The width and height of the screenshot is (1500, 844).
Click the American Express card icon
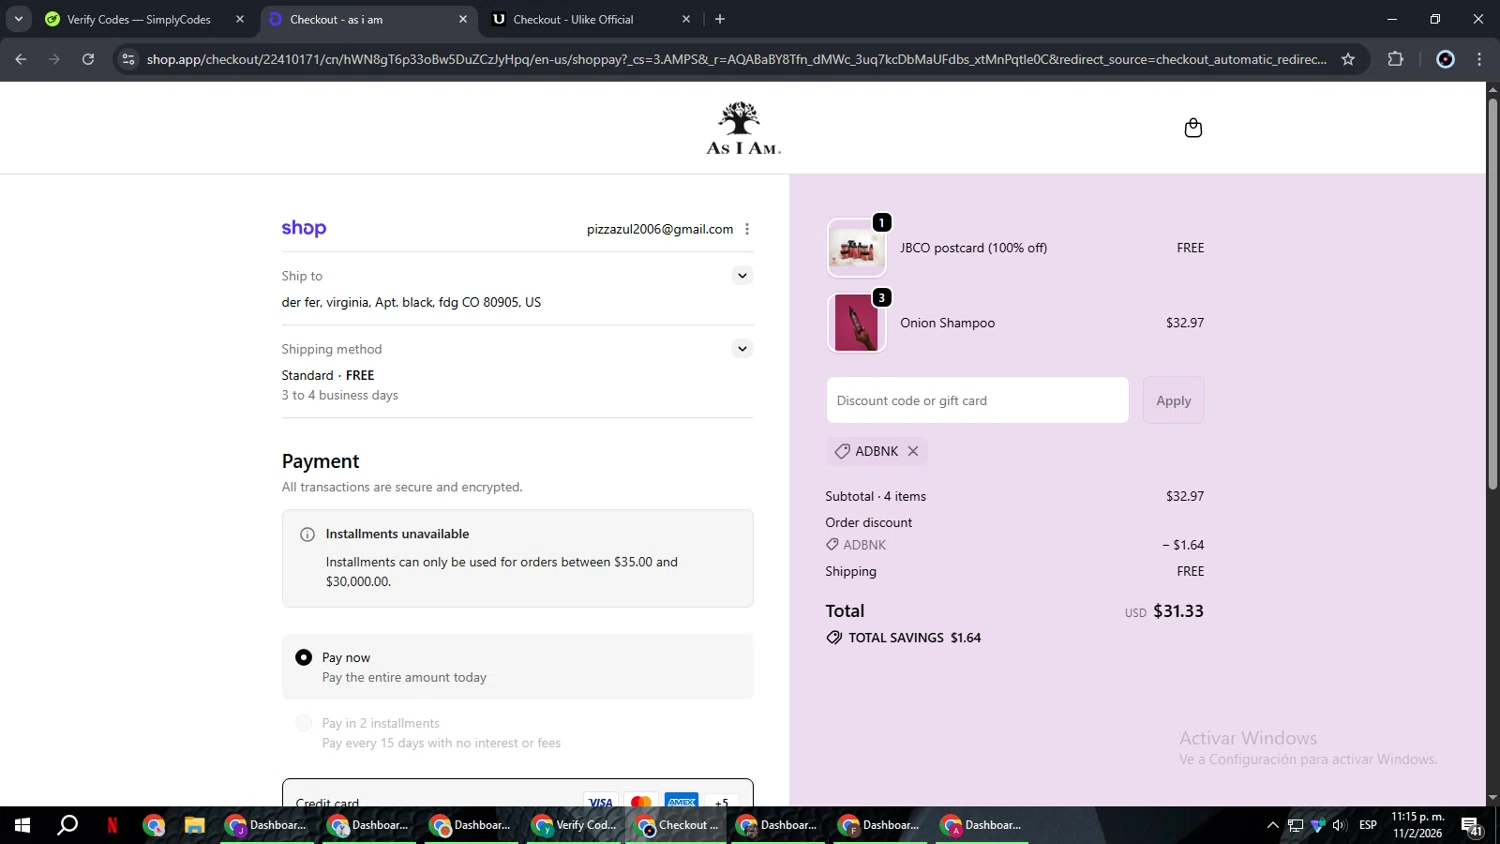[x=681, y=802]
